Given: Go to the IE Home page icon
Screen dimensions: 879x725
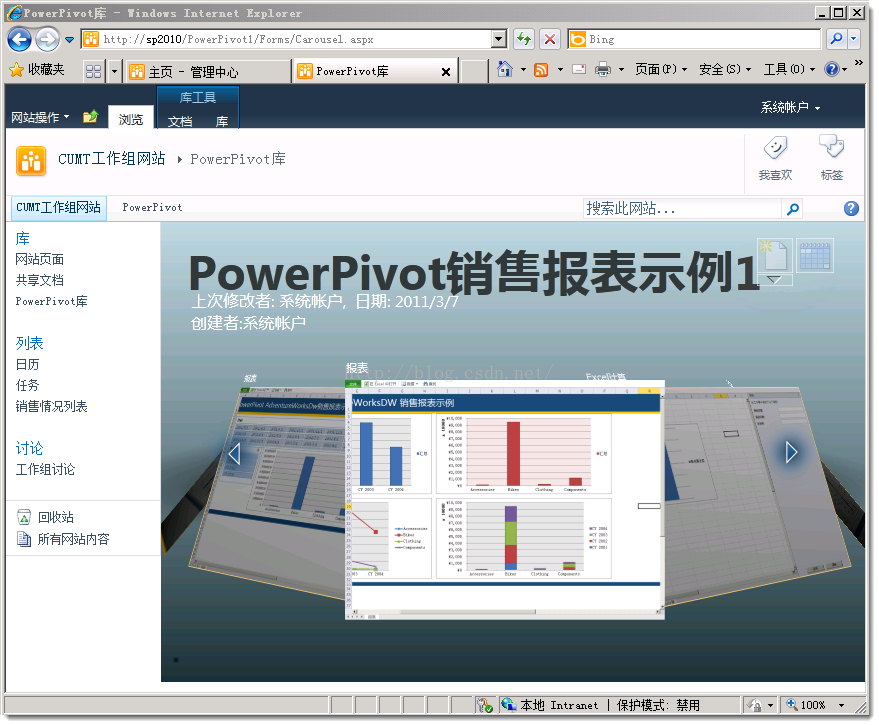Looking at the screenshot, I should tap(505, 70).
